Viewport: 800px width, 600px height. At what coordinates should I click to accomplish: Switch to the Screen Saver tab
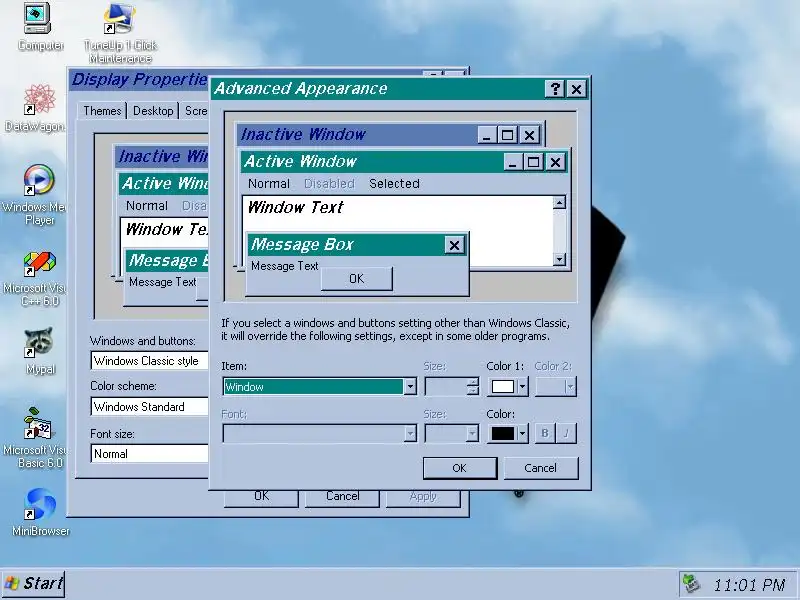click(195, 111)
